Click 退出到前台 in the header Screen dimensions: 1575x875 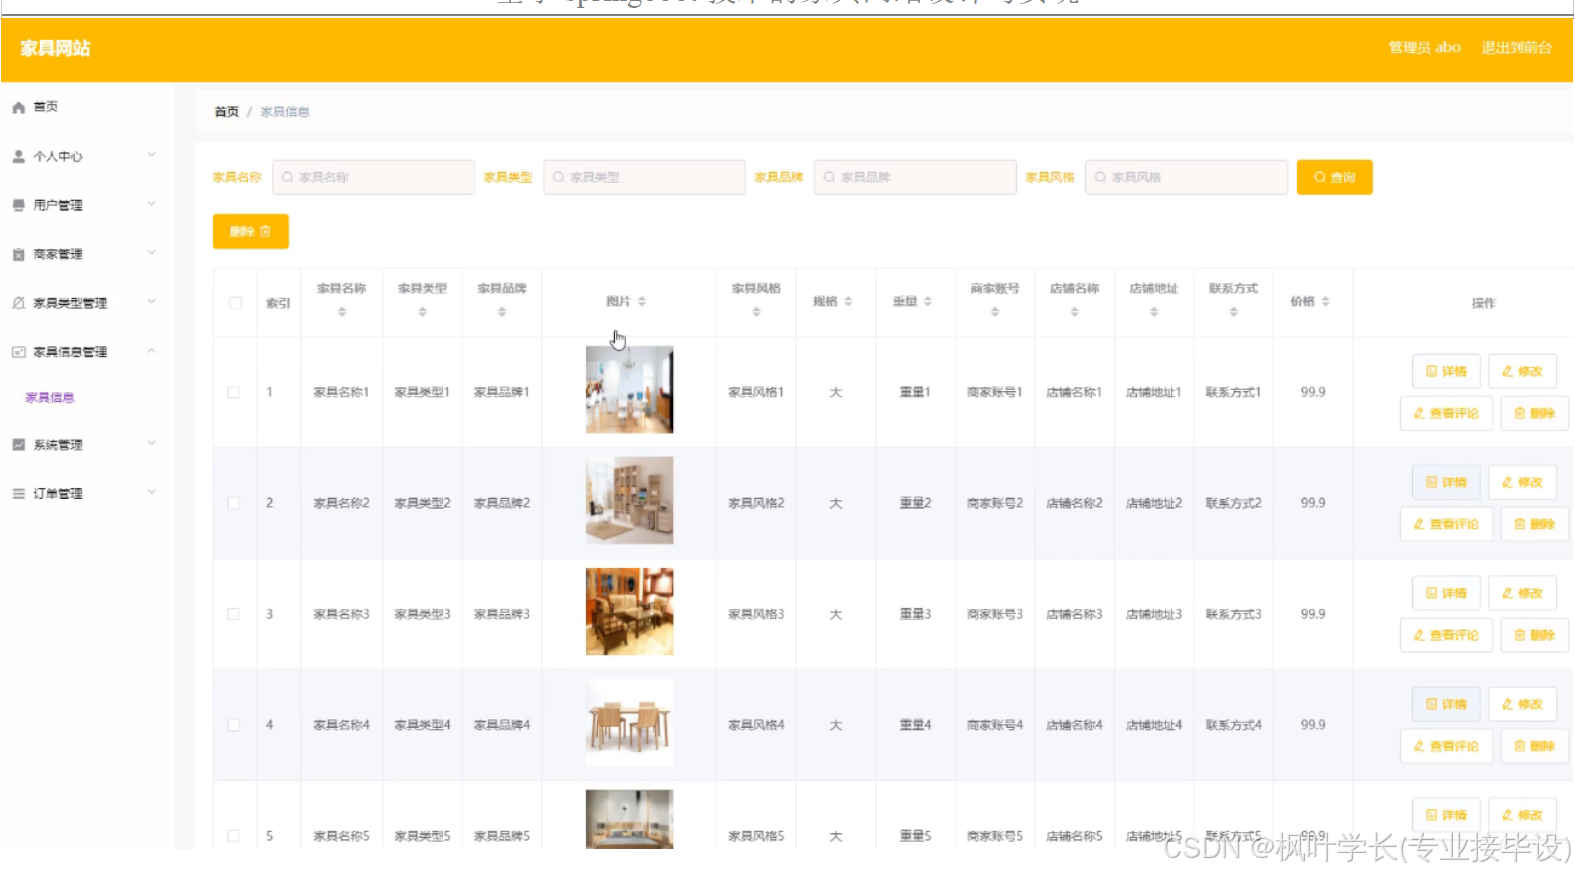pos(1516,48)
